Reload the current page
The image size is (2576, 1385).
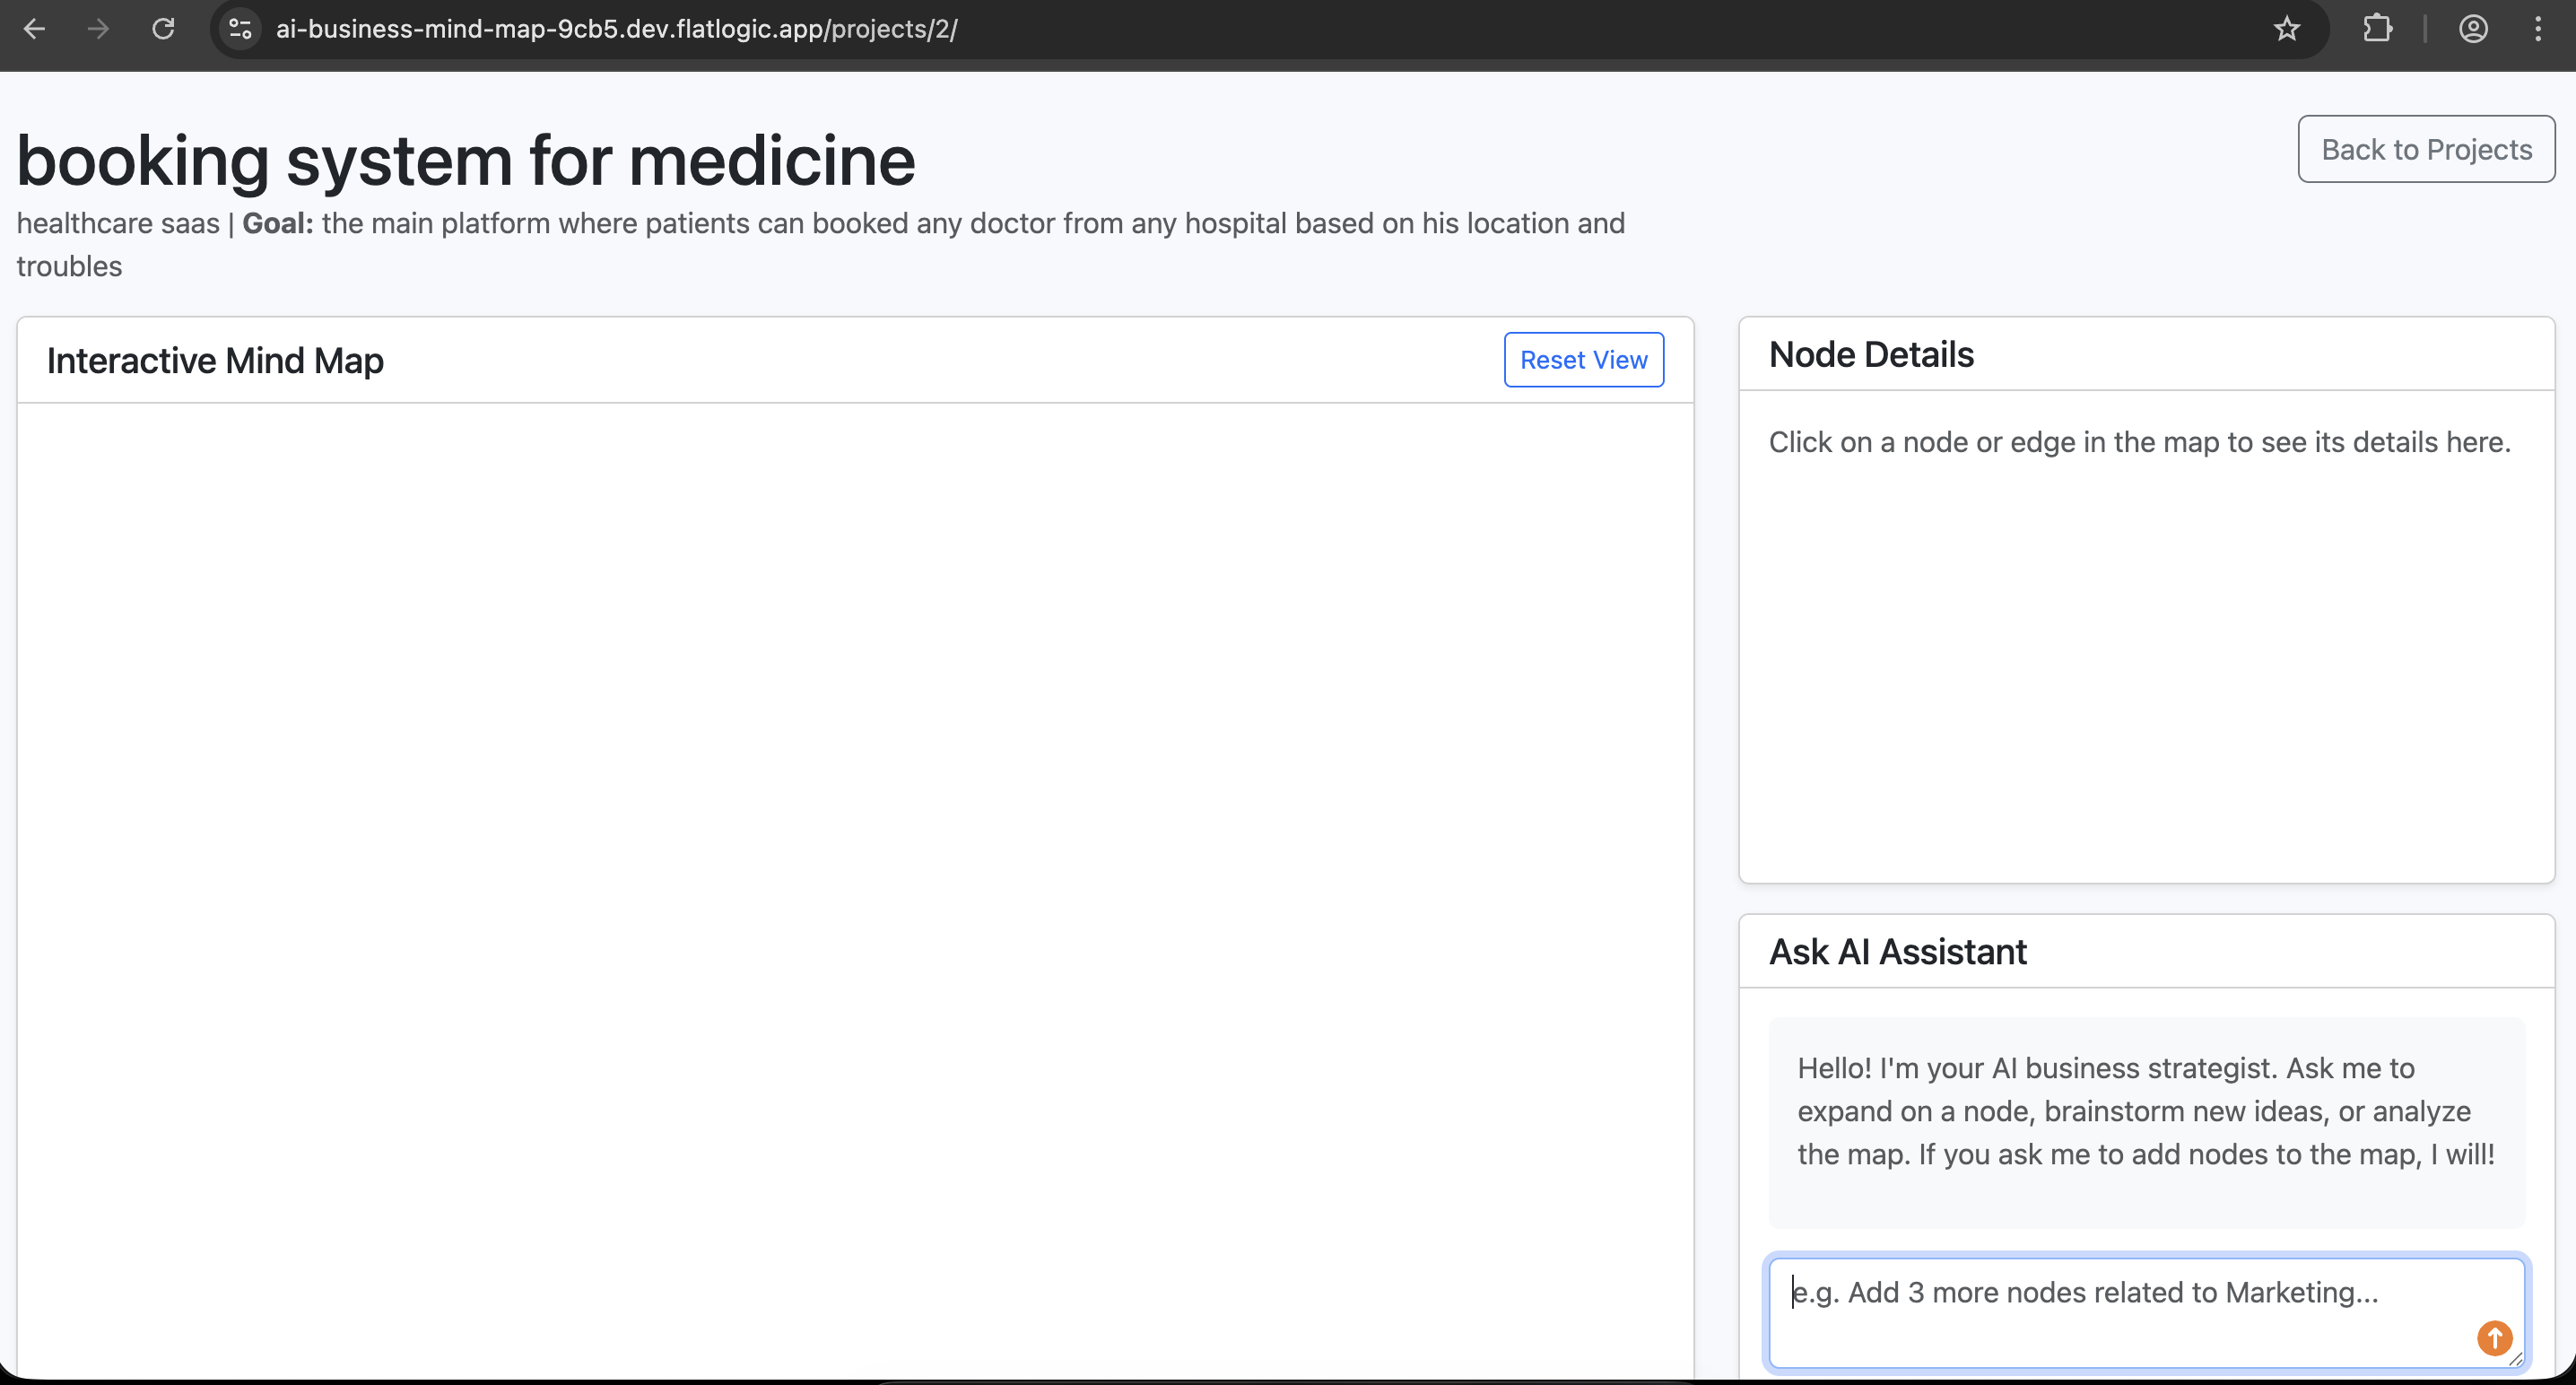[163, 29]
